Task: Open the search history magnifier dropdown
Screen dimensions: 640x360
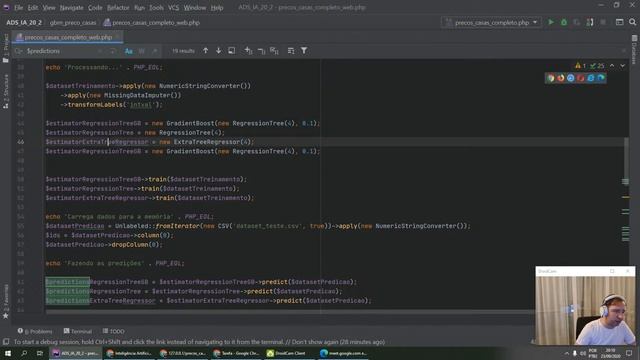Action: pos(18,51)
